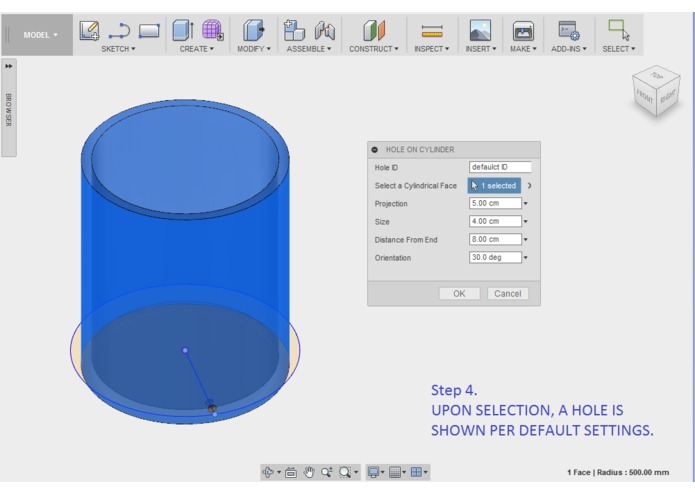695x494 pixels.
Task: Click the Zoom icon
Action: (x=327, y=472)
